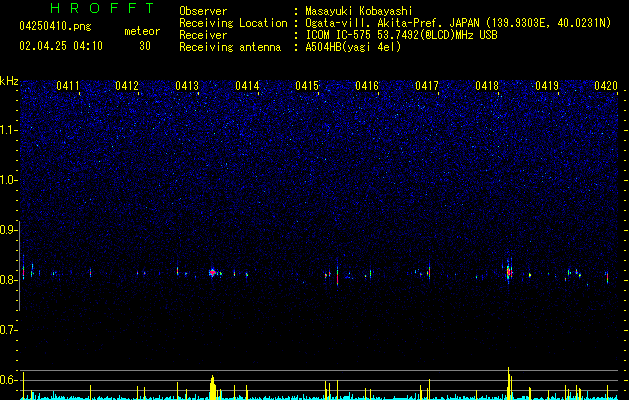Click the 0.6 kHz axis label
The image size is (629, 400).
pyautogui.click(x=8, y=380)
